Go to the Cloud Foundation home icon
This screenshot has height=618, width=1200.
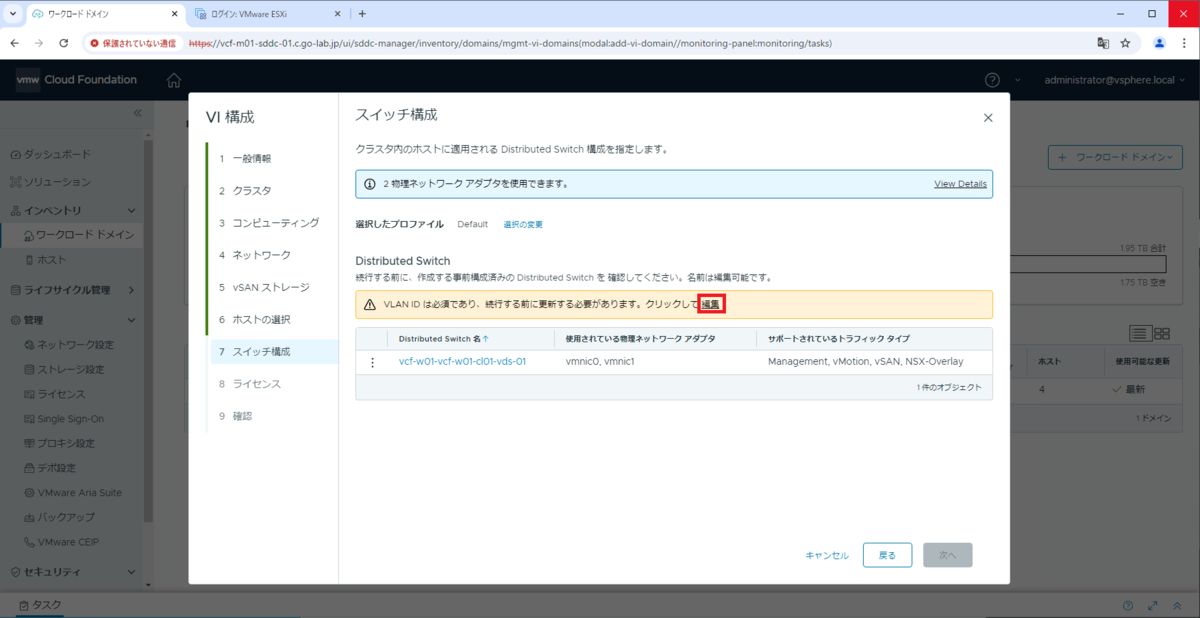tap(174, 80)
